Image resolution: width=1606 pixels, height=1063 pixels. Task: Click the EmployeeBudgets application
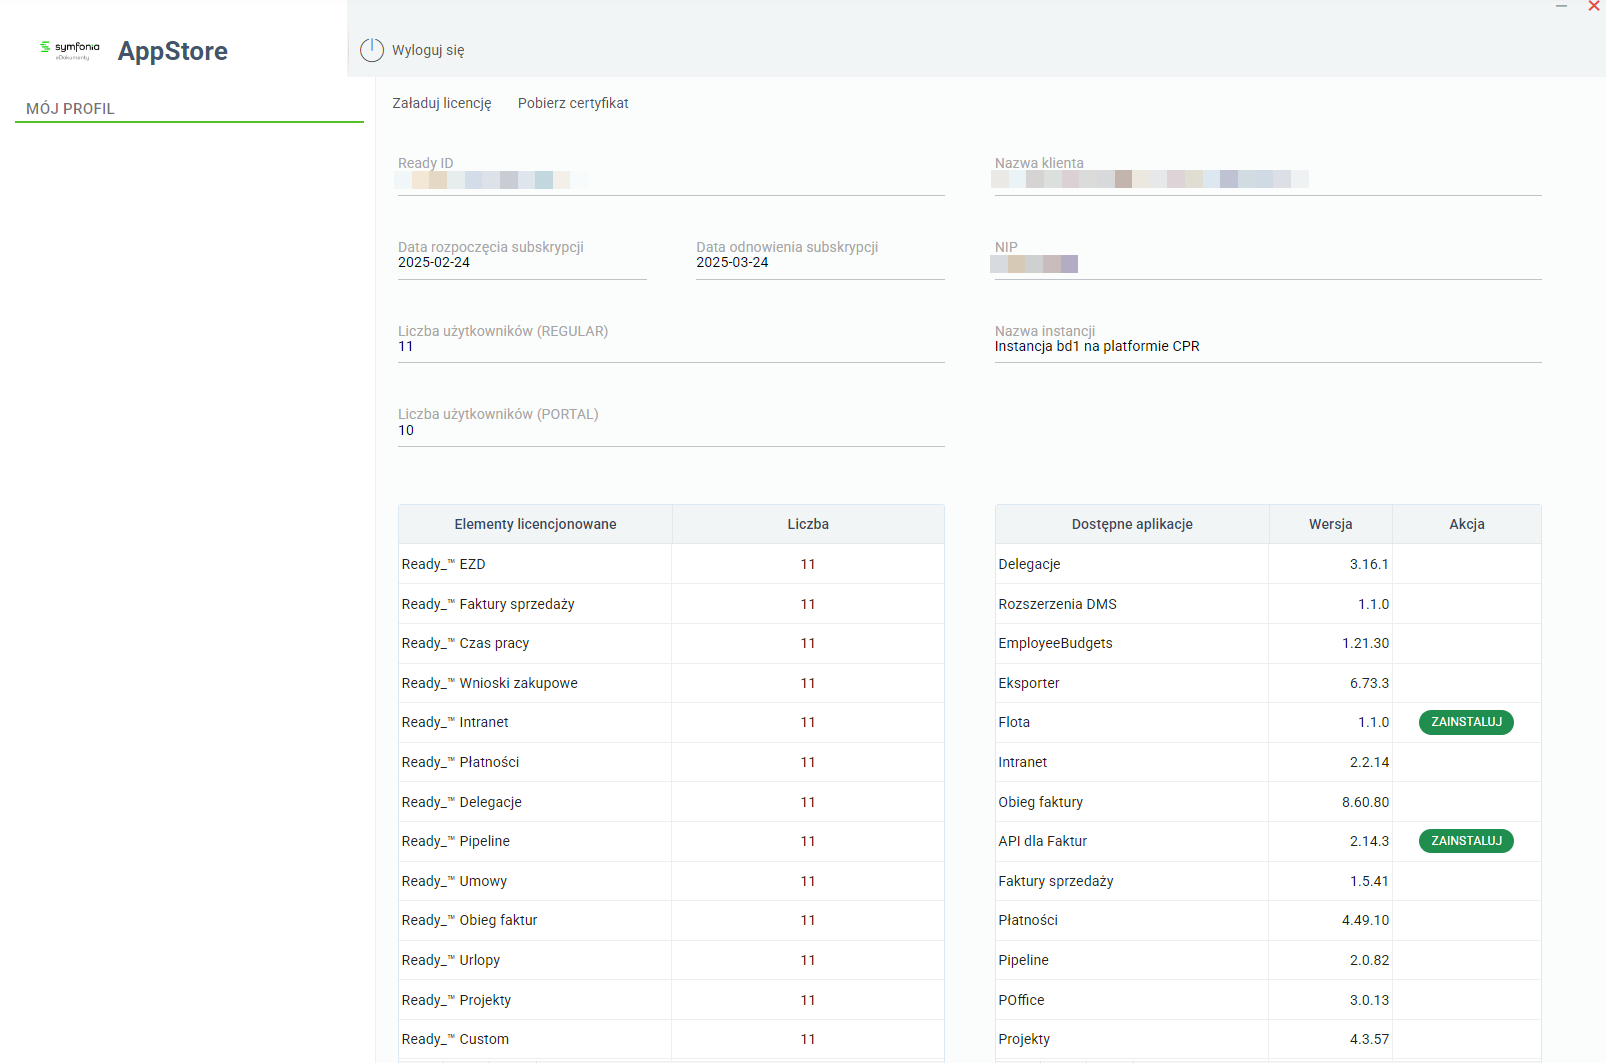(1055, 643)
